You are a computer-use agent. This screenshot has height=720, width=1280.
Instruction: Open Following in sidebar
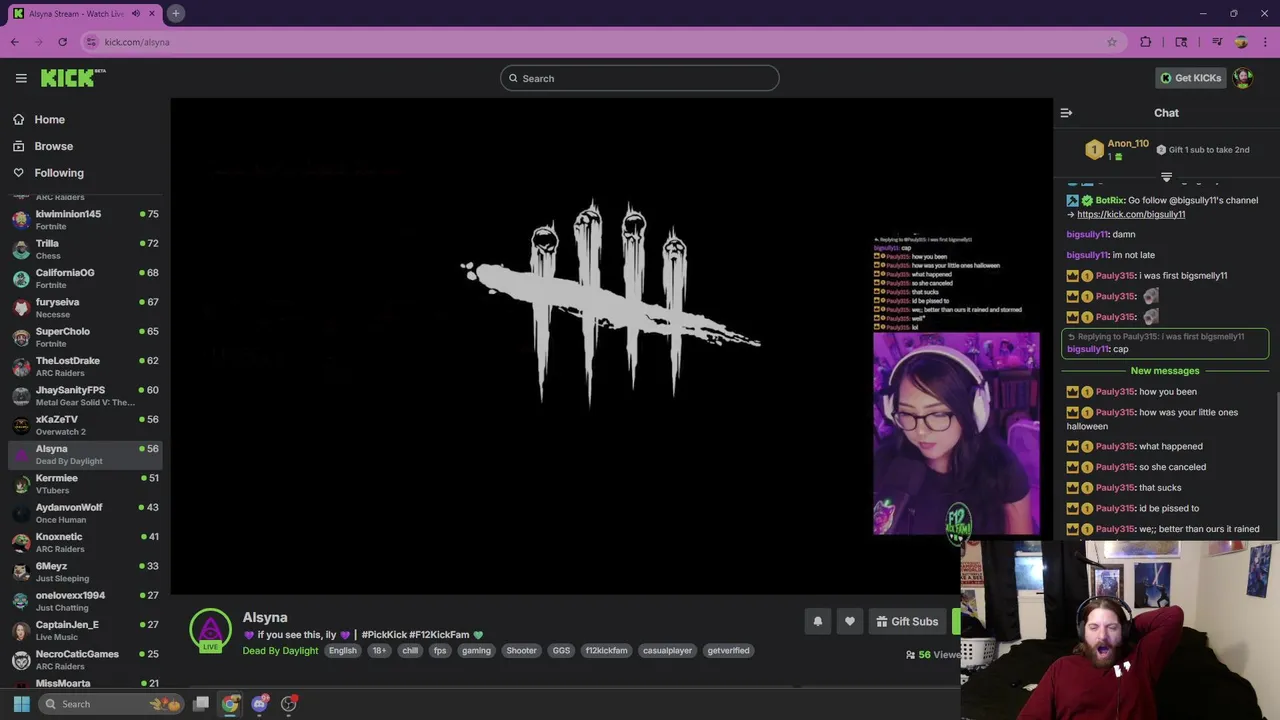pos(59,173)
